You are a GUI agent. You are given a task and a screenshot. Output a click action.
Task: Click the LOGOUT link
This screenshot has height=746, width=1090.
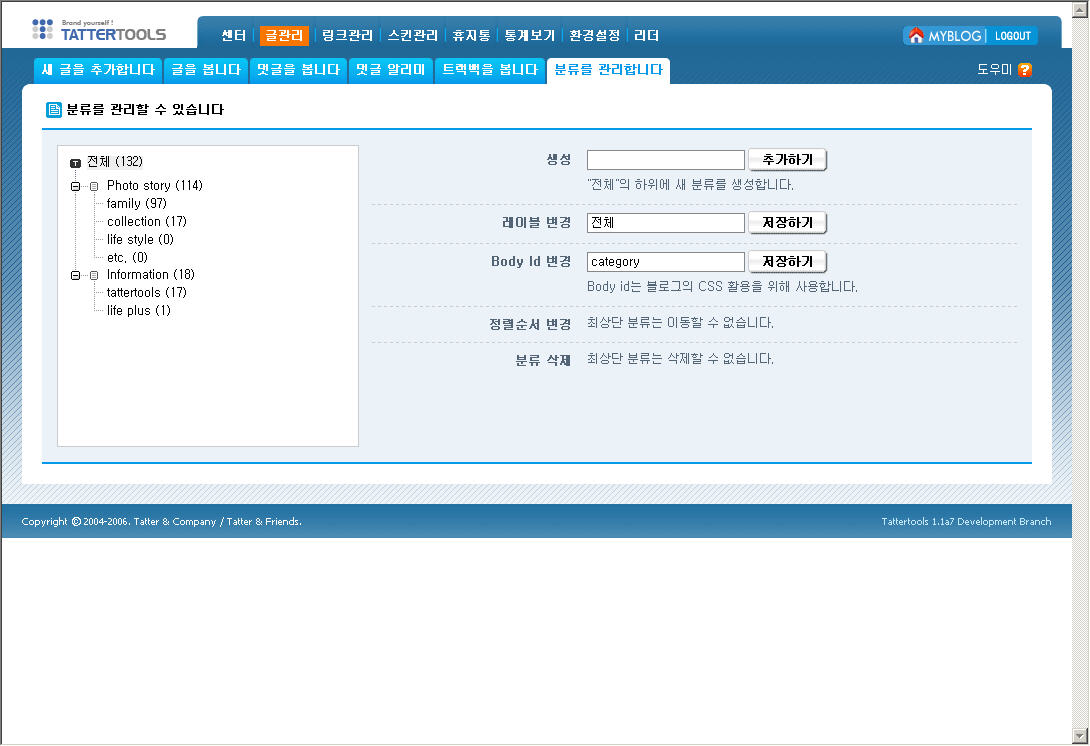click(1012, 36)
